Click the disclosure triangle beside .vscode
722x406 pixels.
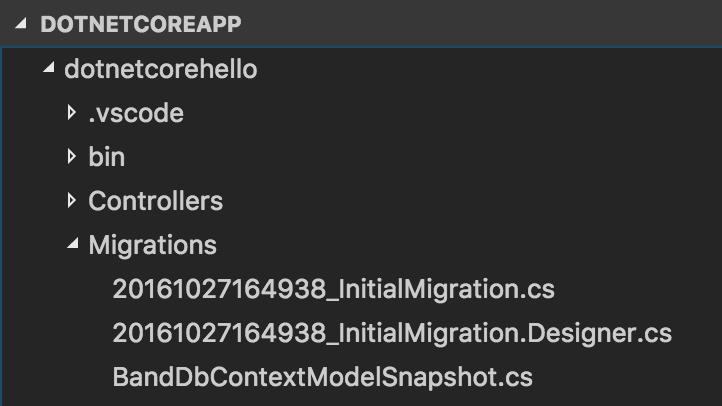pos(71,113)
